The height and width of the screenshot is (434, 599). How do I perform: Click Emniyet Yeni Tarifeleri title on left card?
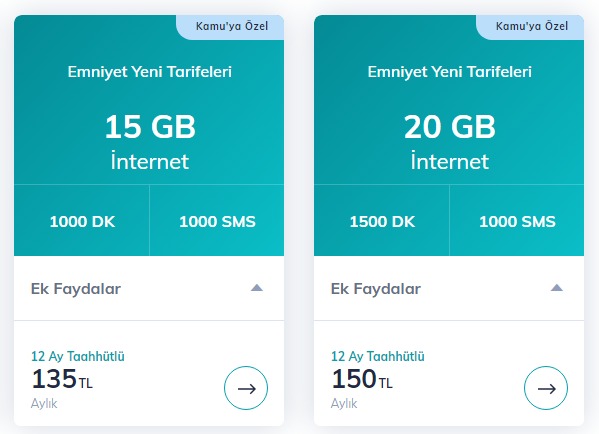click(x=150, y=72)
